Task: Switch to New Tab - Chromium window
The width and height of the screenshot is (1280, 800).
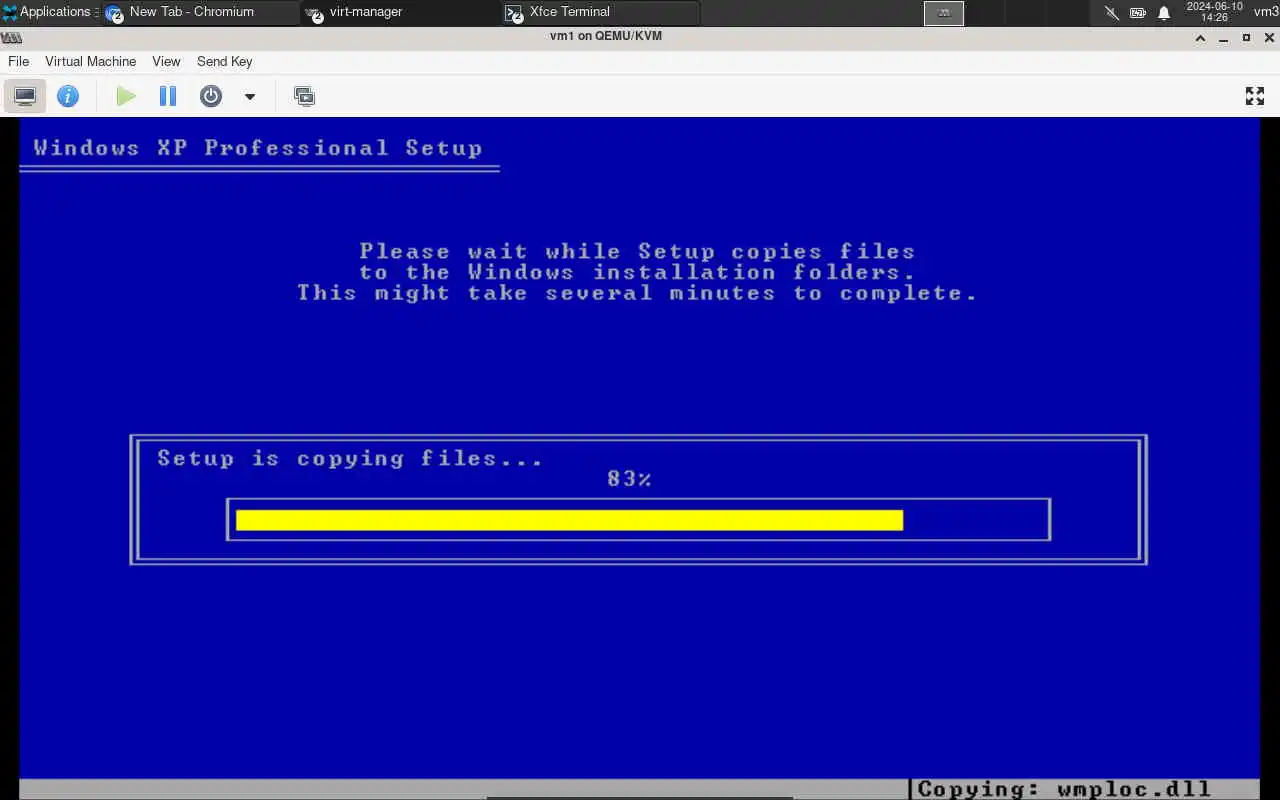Action: (x=200, y=12)
